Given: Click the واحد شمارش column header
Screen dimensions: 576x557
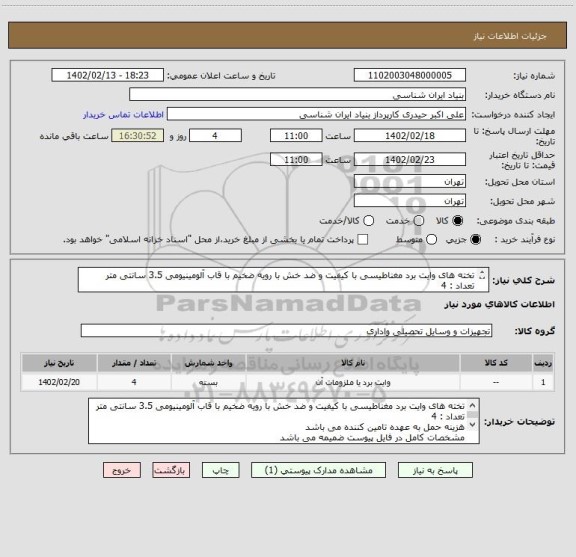Looking at the screenshot, I should pos(208,363).
